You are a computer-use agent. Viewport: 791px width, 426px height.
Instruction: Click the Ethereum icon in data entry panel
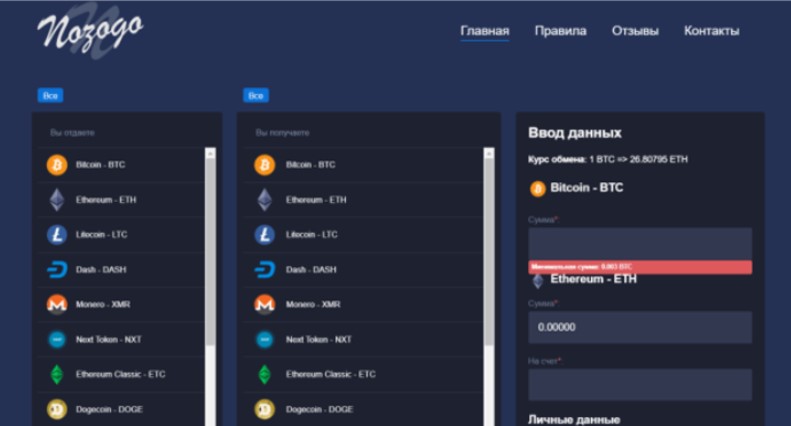pos(538,281)
